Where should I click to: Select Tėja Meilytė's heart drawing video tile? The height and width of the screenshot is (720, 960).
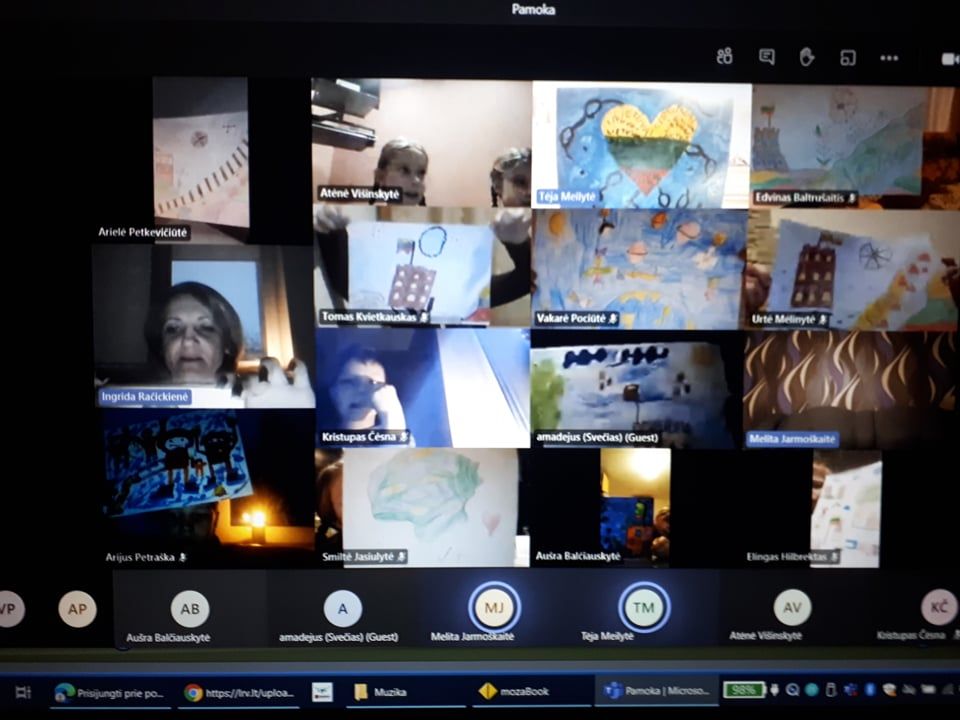point(640,142)
